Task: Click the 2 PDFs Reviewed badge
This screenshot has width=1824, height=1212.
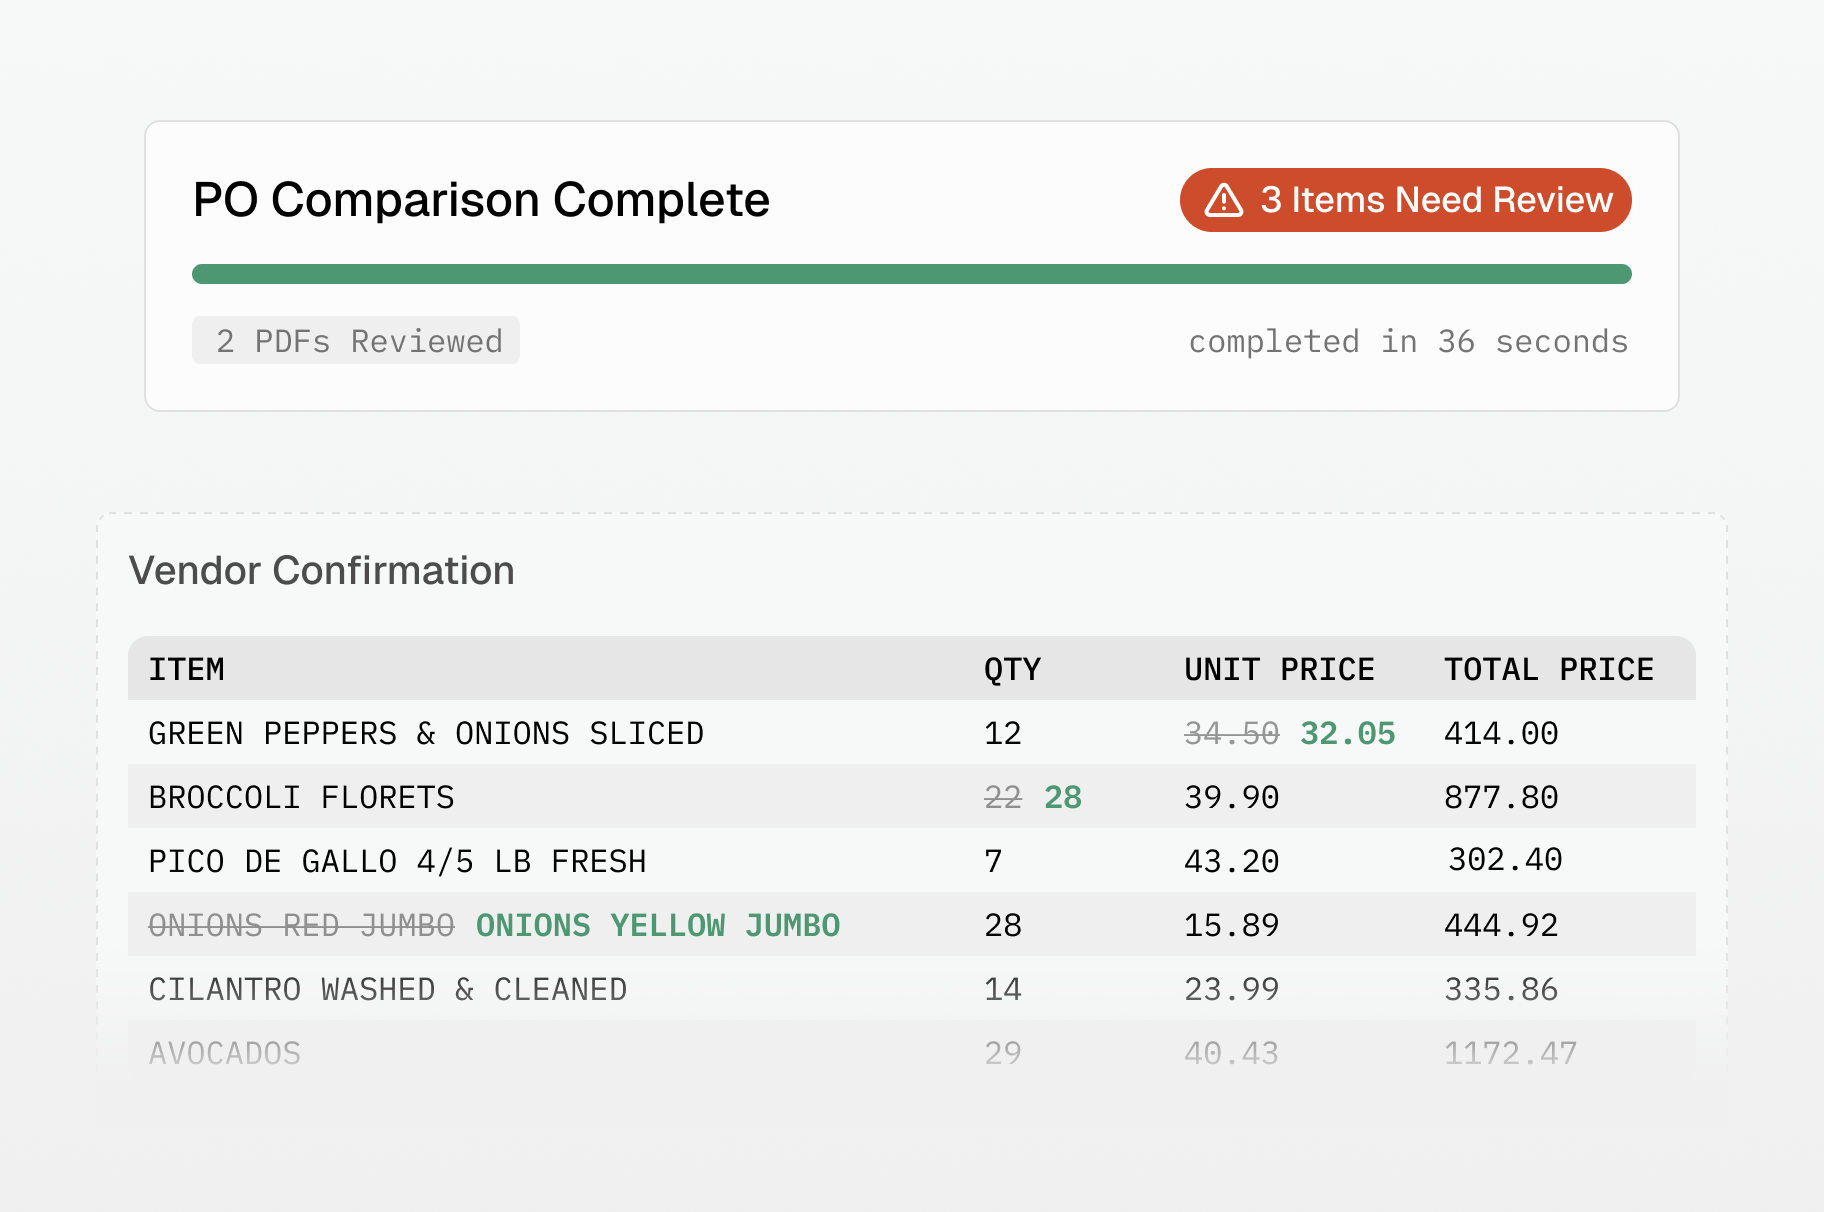Action: pos(356,340)
